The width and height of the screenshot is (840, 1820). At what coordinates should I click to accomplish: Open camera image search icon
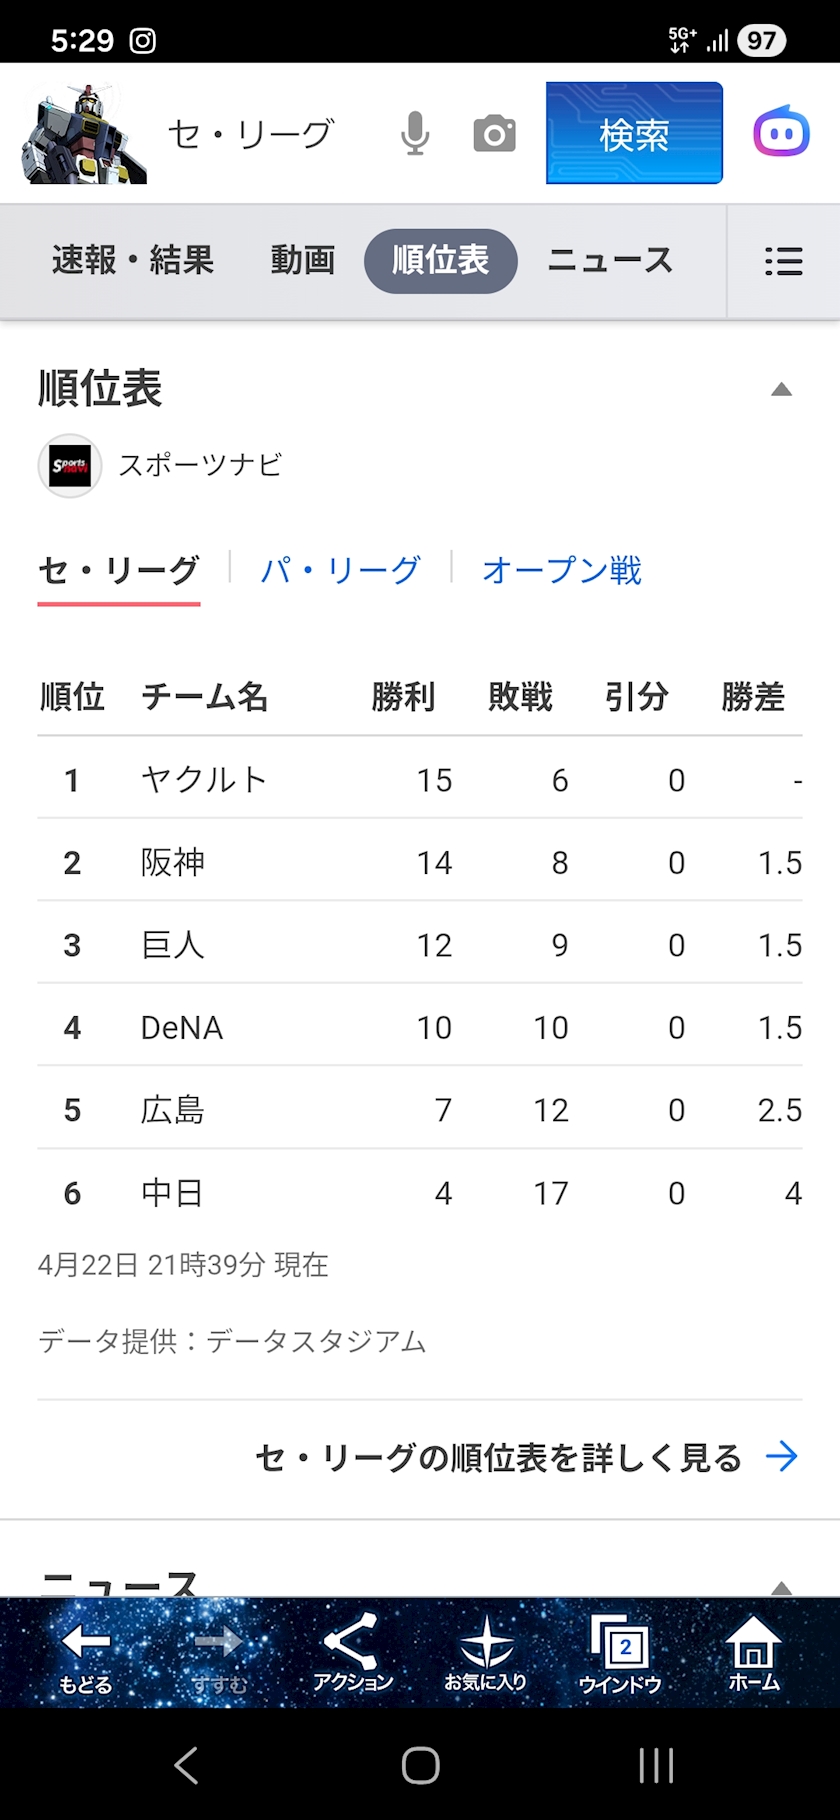coord(494,134)
